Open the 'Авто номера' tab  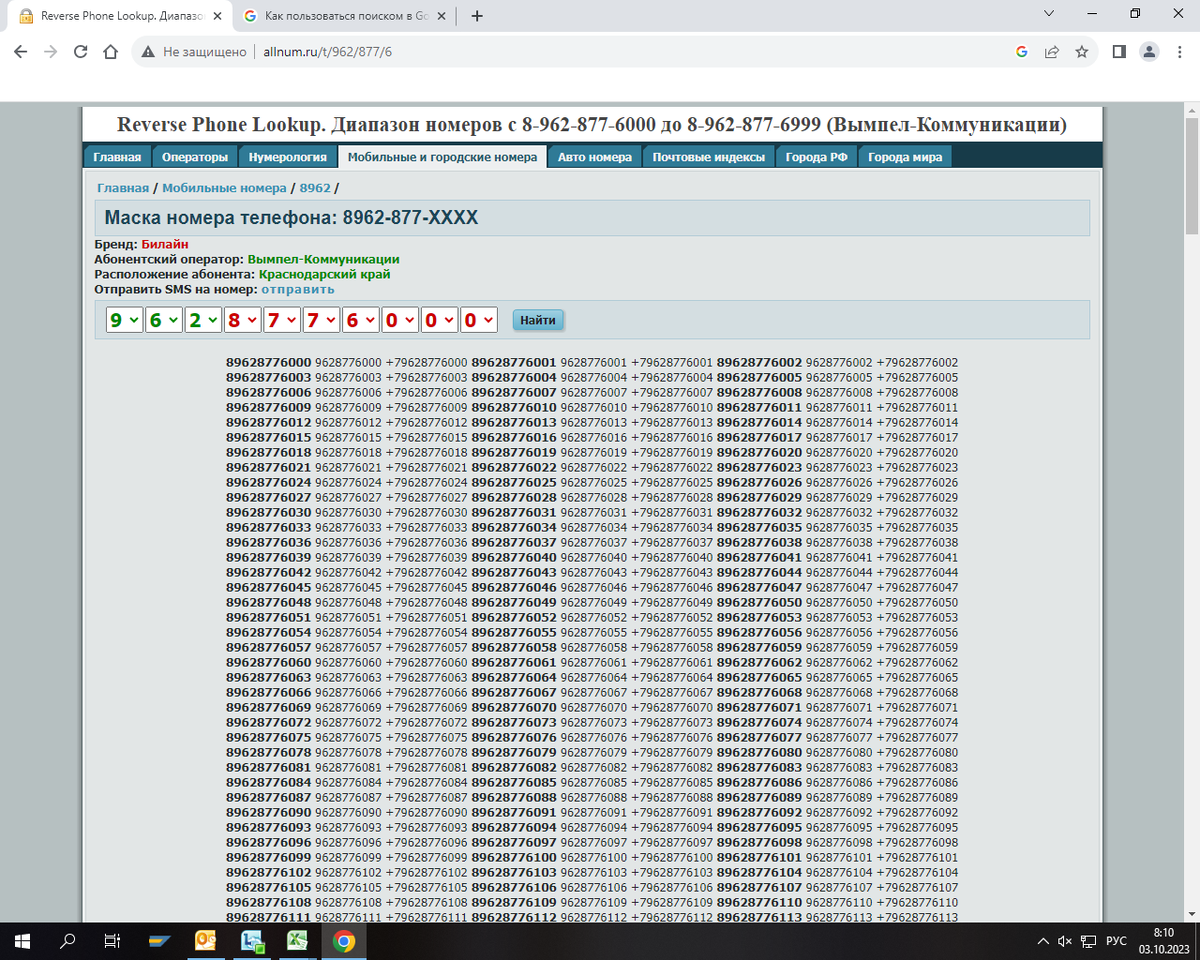click(x=595, y=157)
